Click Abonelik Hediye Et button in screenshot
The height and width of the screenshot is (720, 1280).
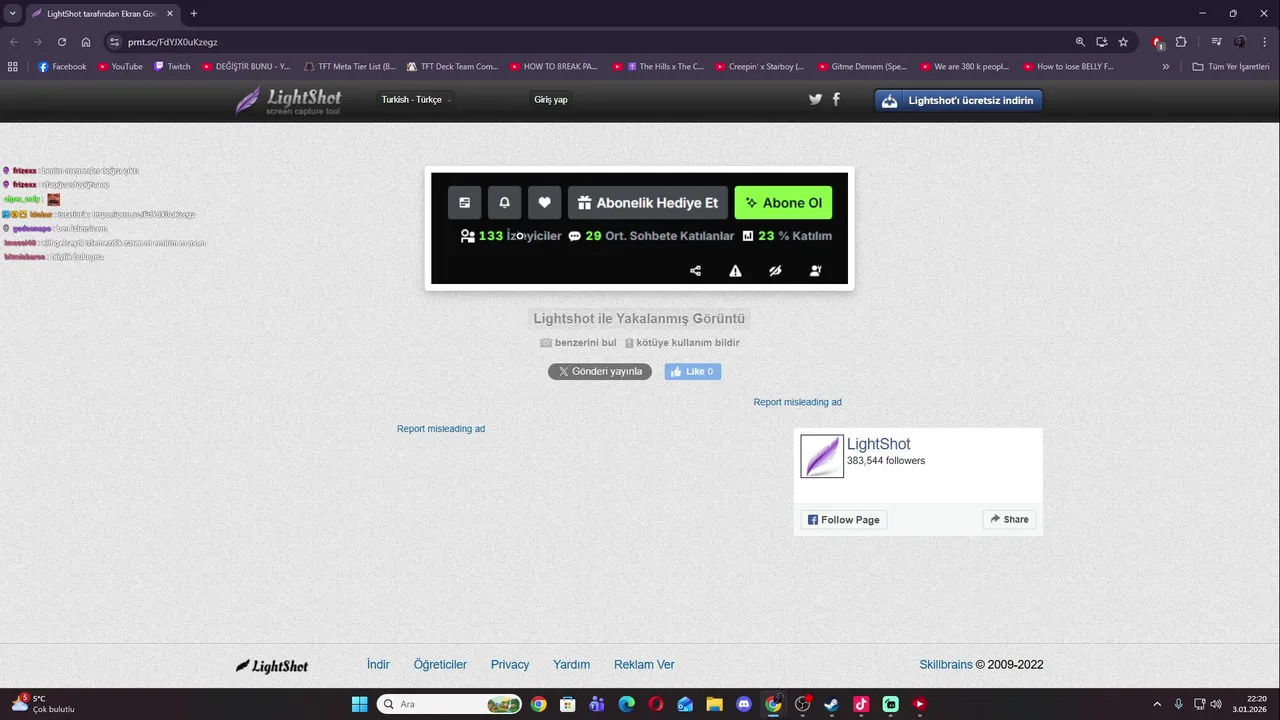coord(648,202)
